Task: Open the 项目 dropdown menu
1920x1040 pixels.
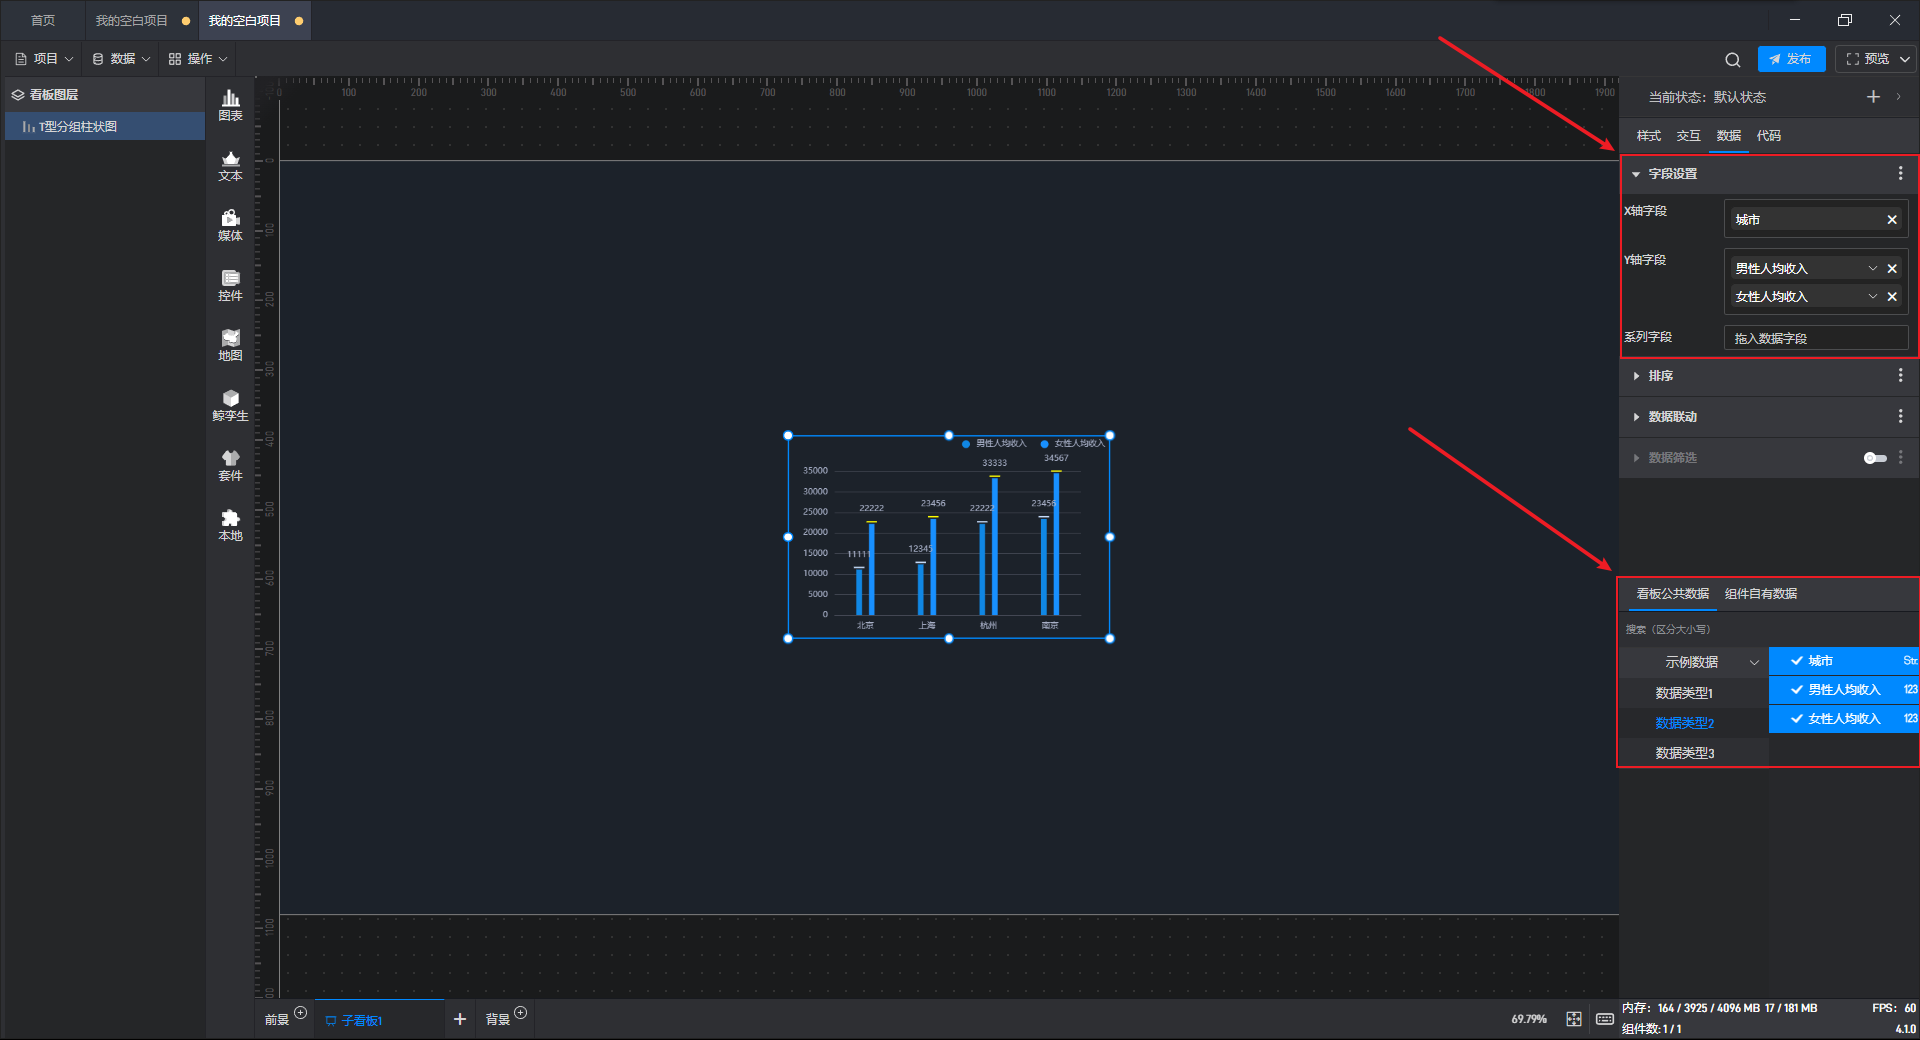Action: point(44,59)
